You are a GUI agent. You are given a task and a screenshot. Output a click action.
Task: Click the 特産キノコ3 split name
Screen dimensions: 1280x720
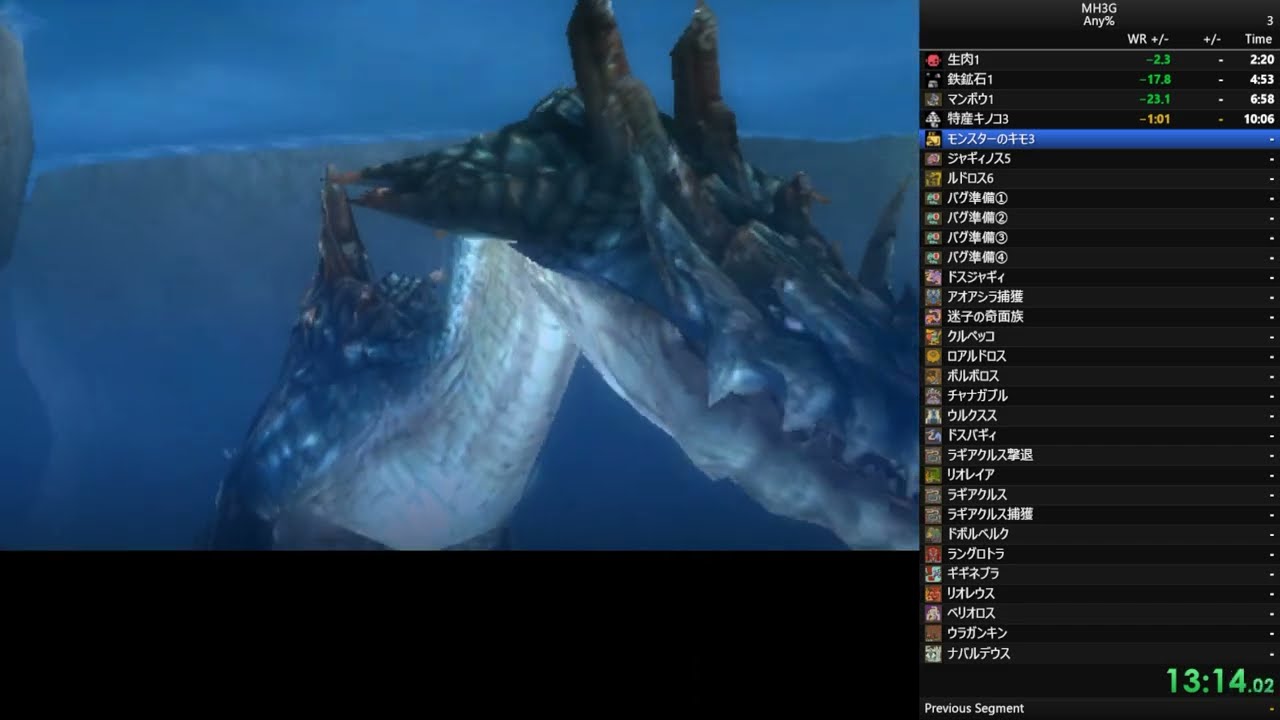point(977,119)
